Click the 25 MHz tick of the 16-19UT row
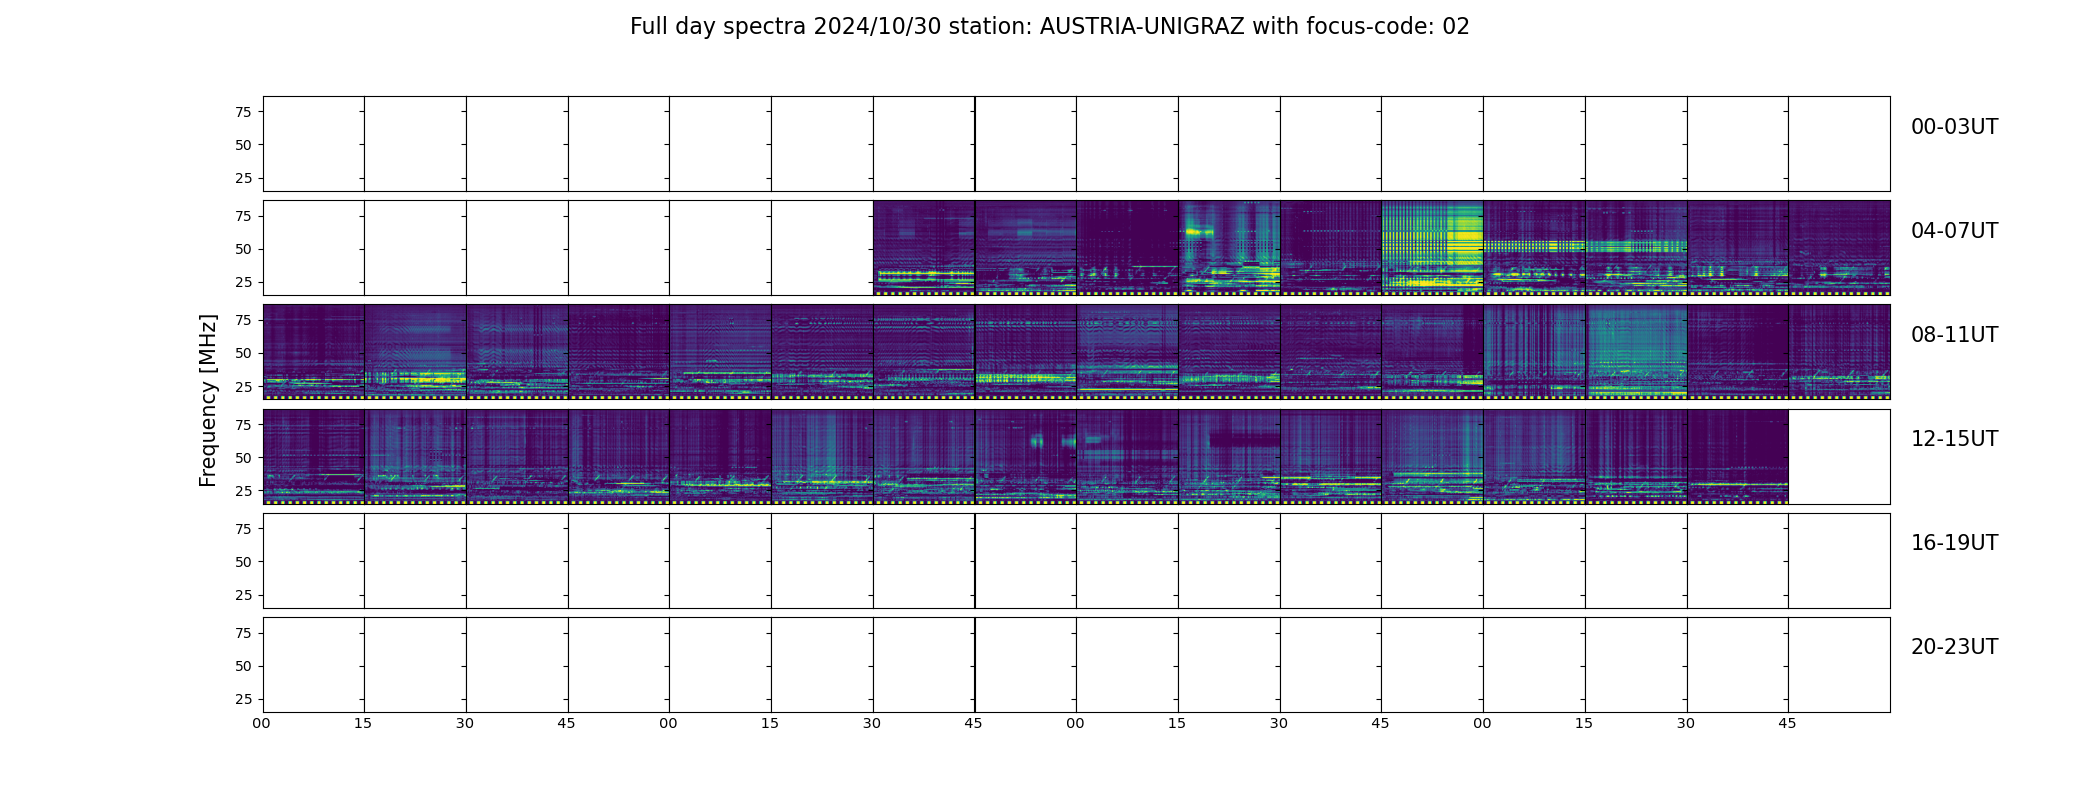Screen dimensions: 2100x800 point(243,595)
